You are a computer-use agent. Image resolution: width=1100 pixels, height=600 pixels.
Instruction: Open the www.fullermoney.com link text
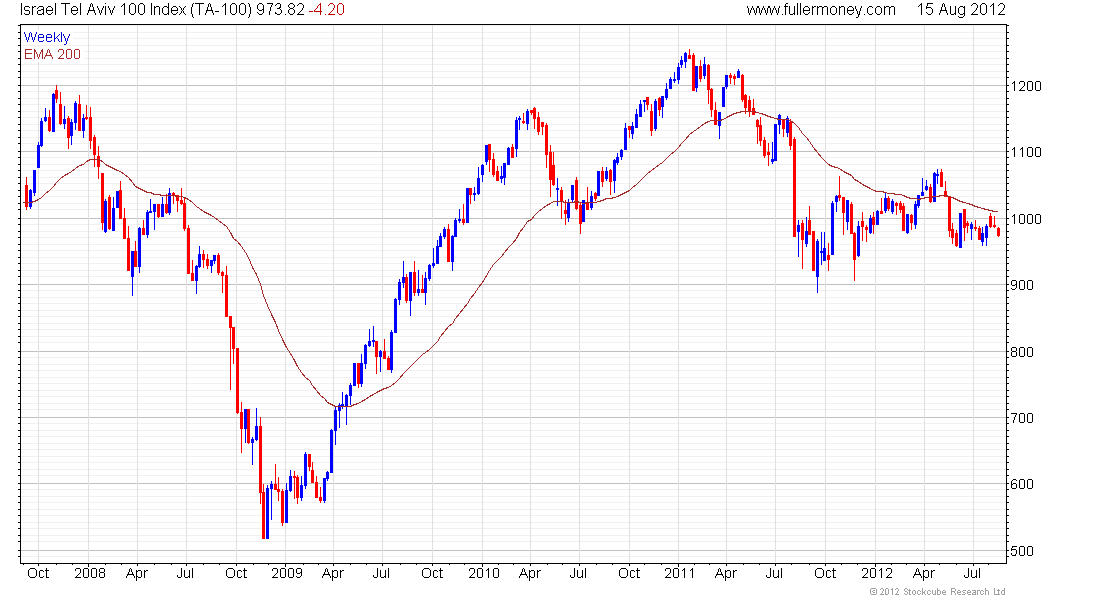point(821,10)
